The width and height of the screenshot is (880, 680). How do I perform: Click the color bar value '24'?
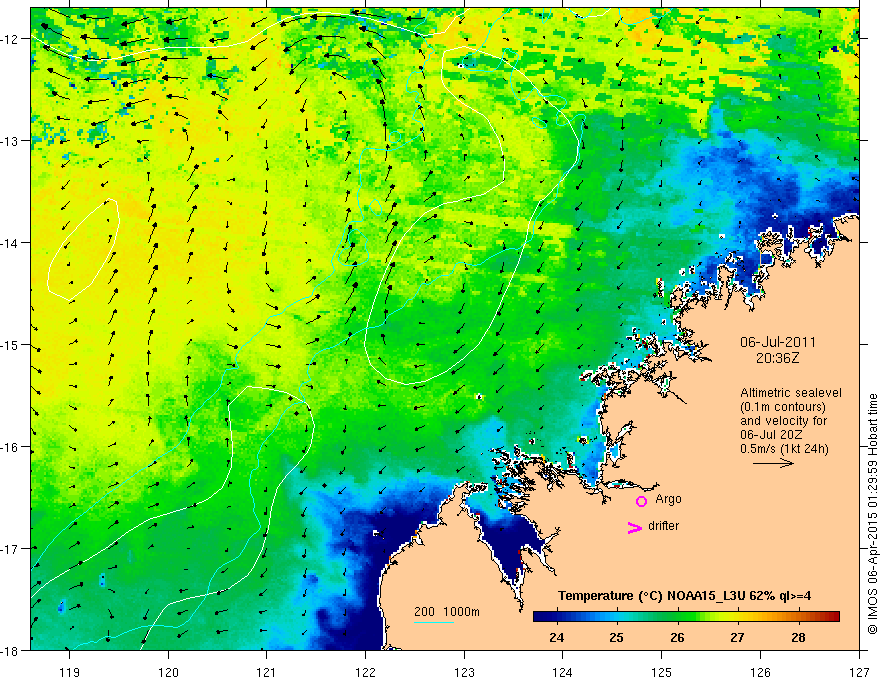pos(557,637)
